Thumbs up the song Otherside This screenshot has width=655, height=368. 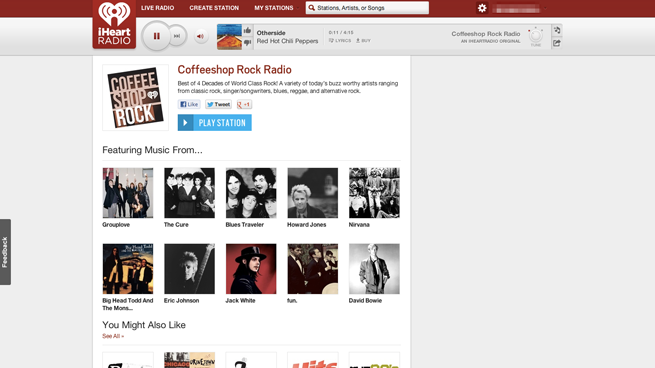[x=247, y=30]
